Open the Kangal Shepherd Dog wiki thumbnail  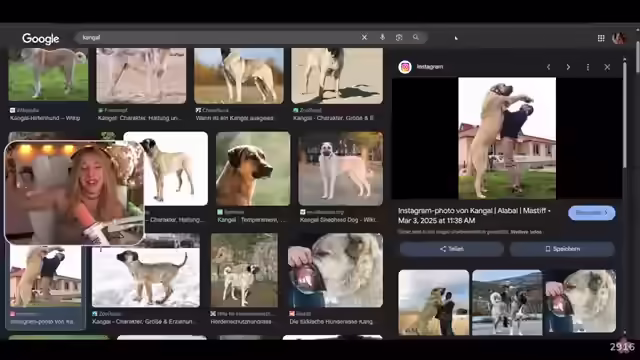pos(340,168)
